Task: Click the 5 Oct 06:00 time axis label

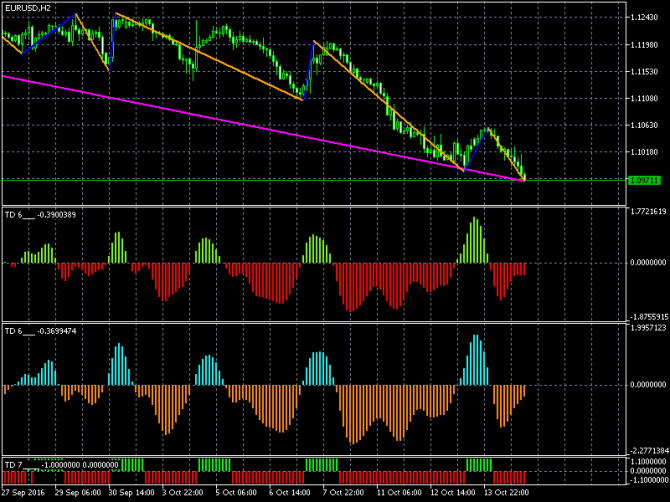Action: pyautogui.click(x=236, y=492)
